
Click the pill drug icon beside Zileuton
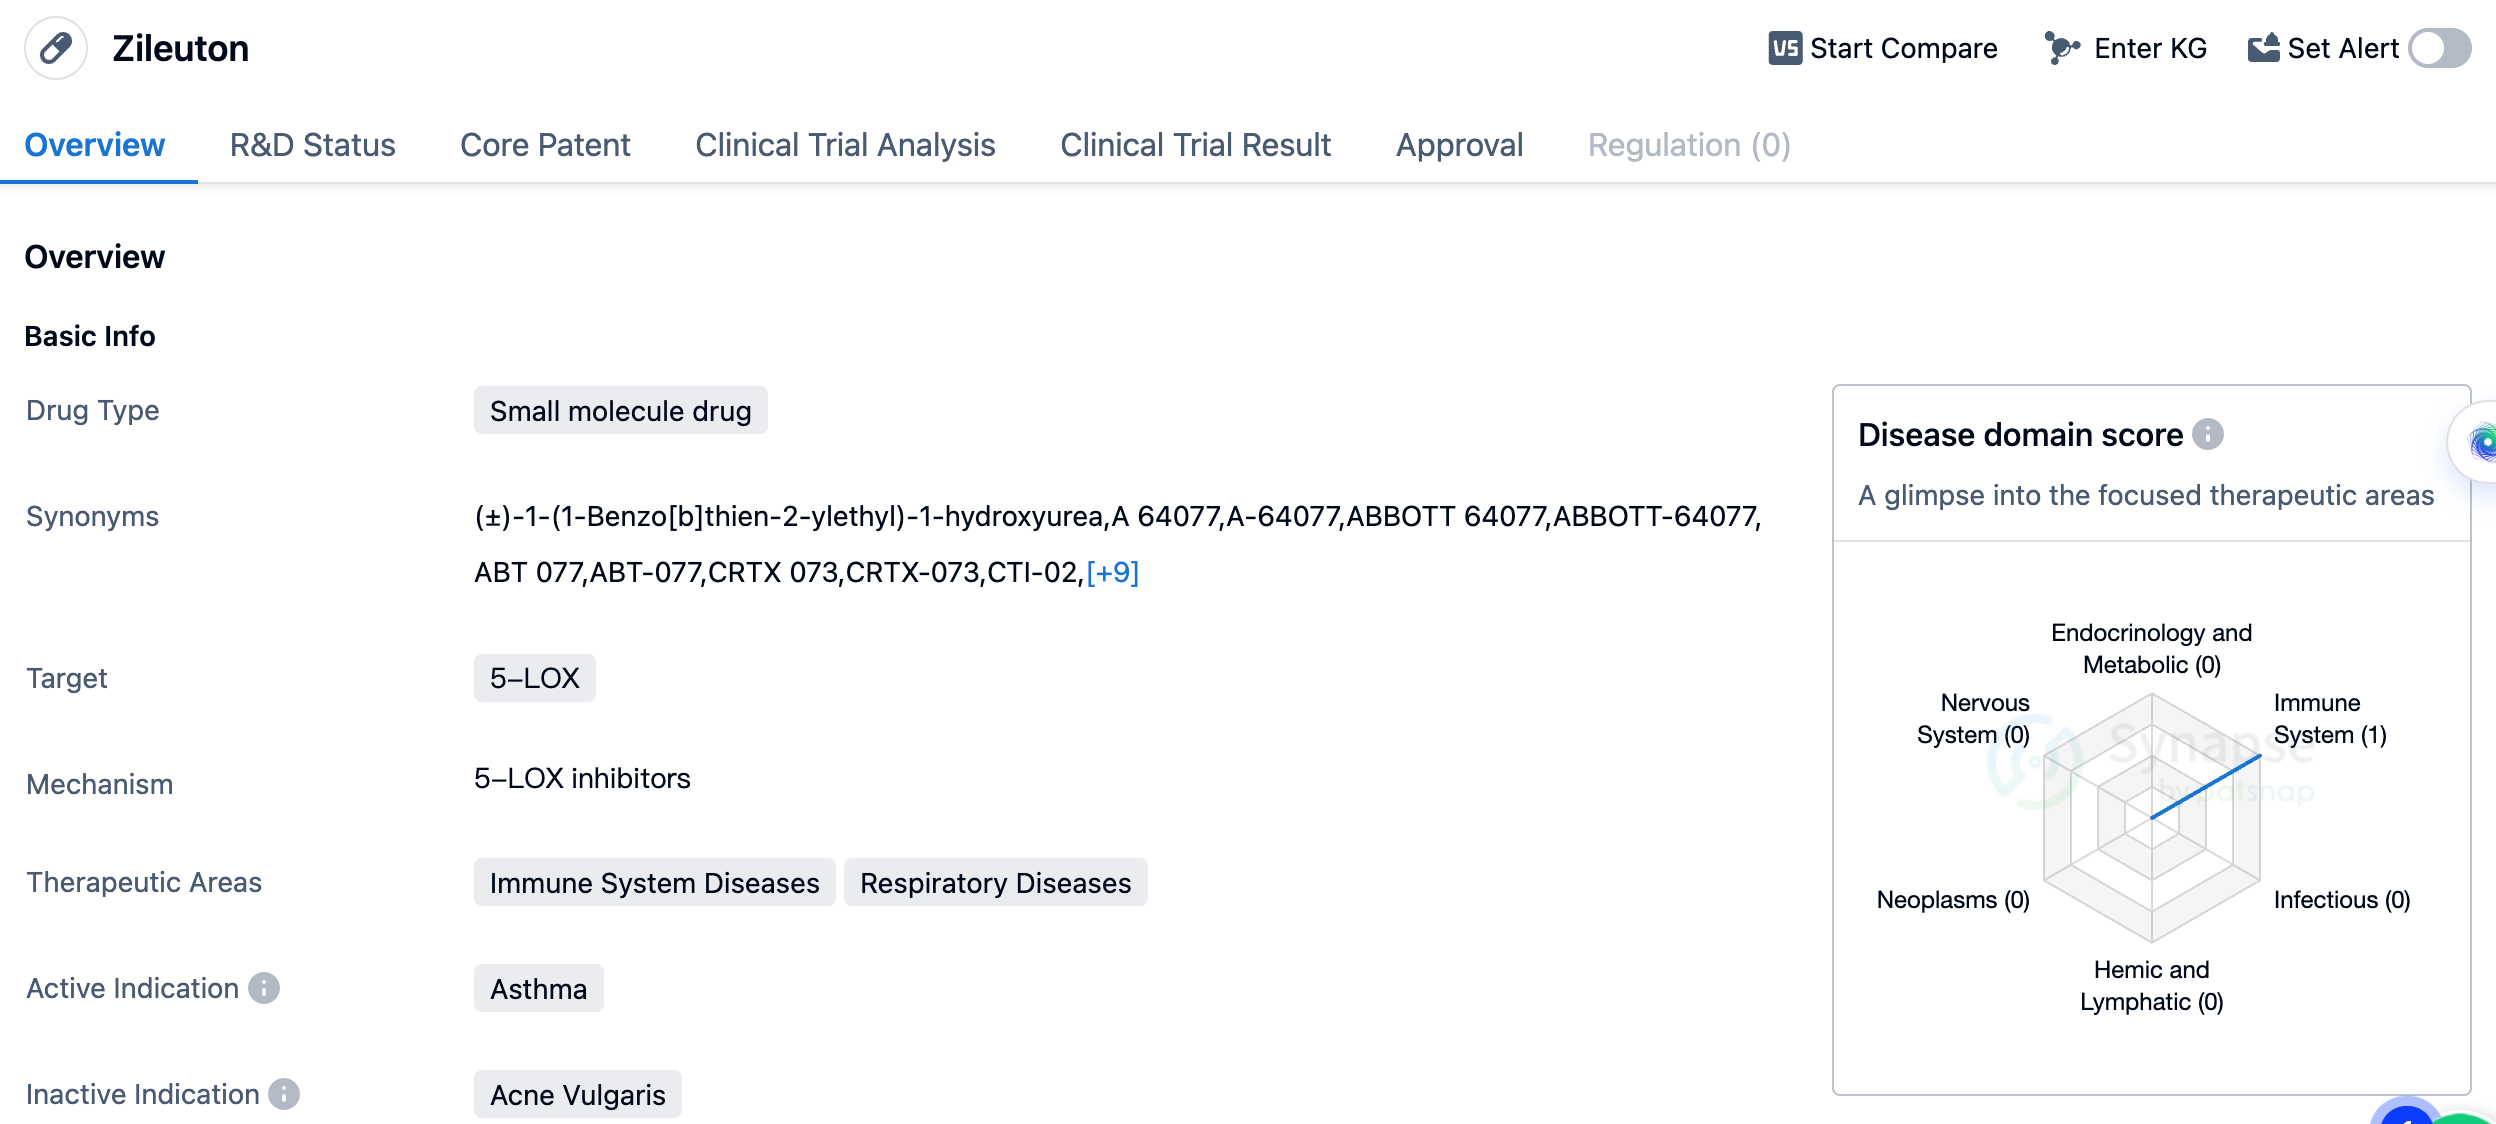coord(56,48)
